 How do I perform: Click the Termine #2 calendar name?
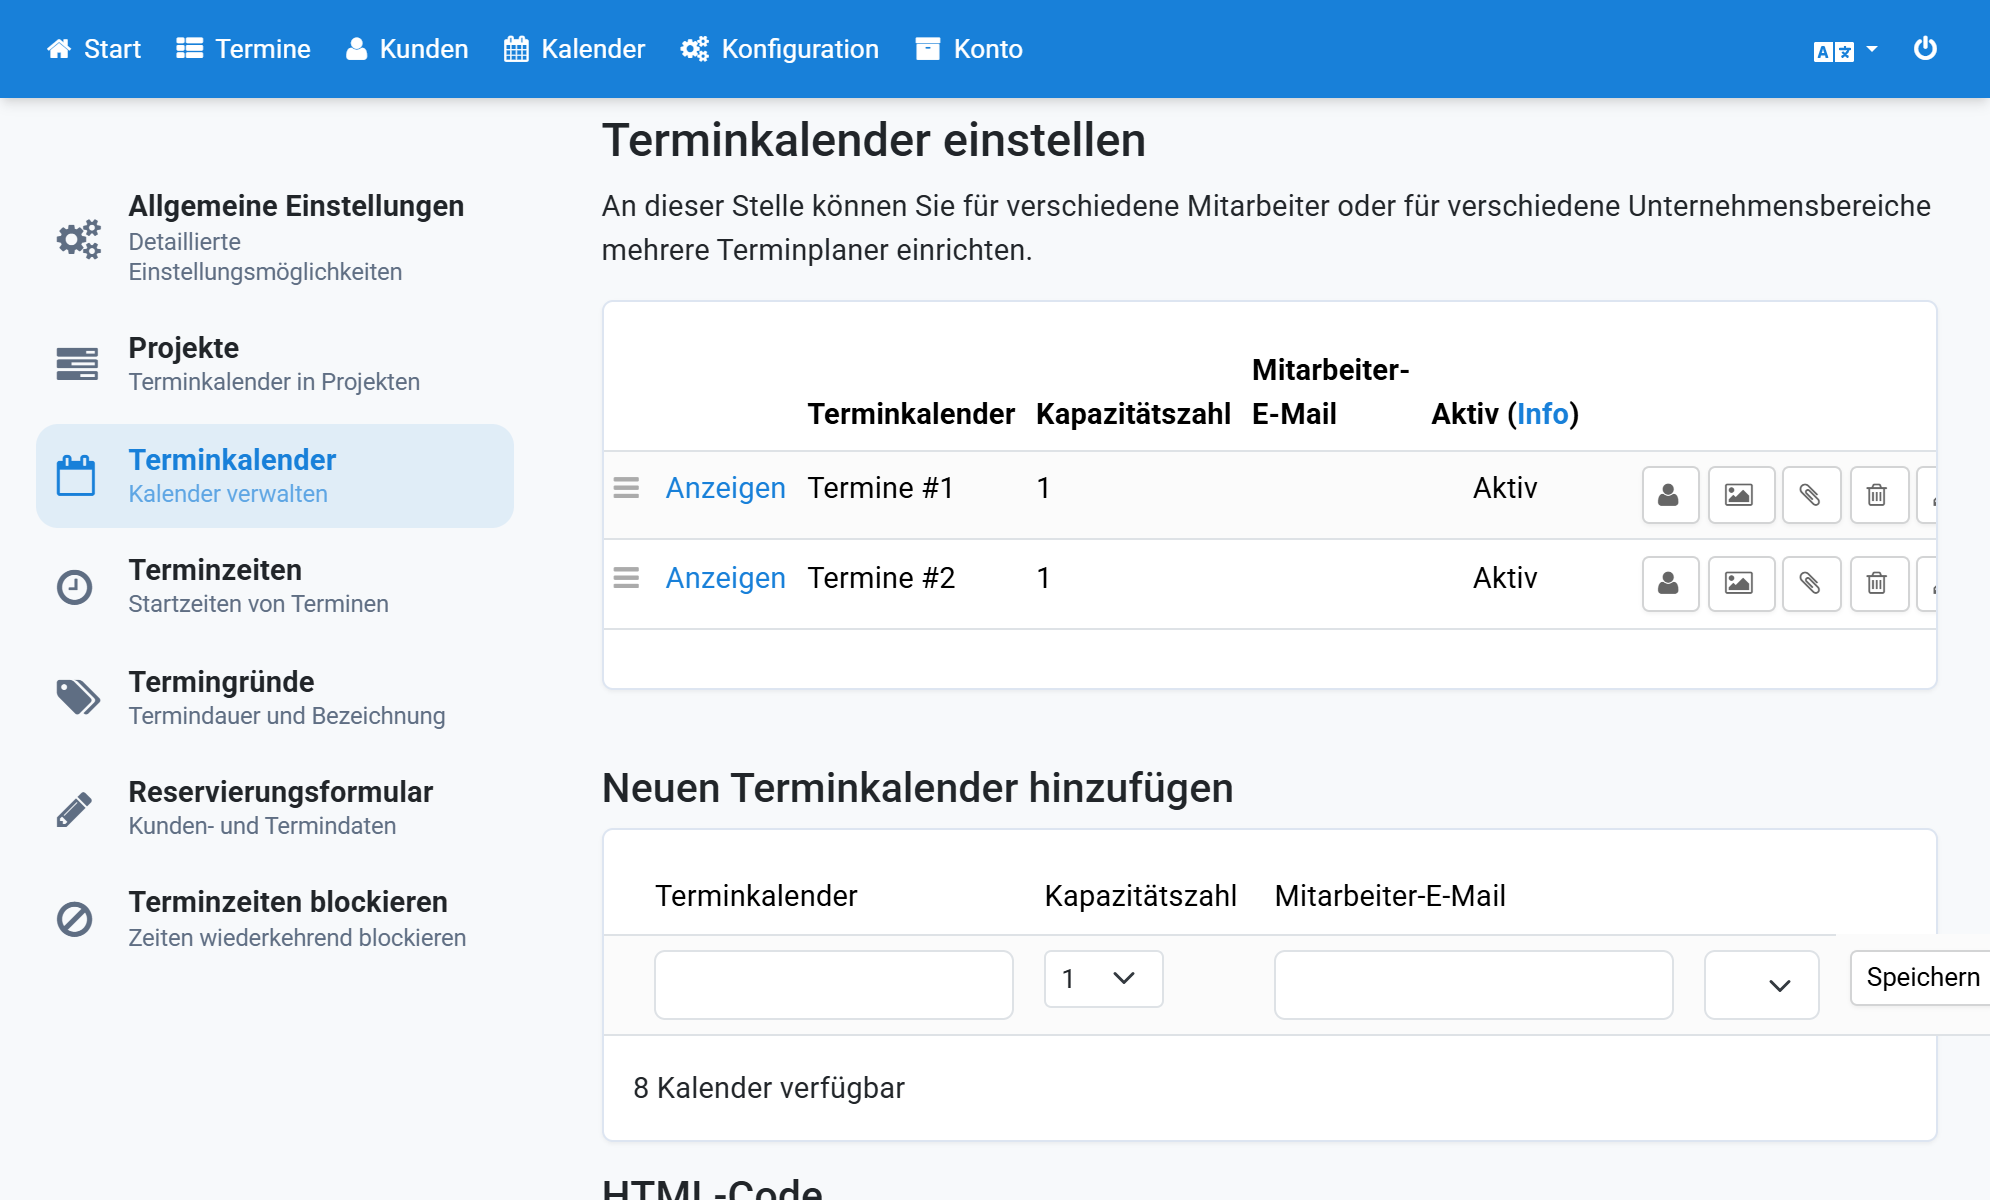coord(881,578)
